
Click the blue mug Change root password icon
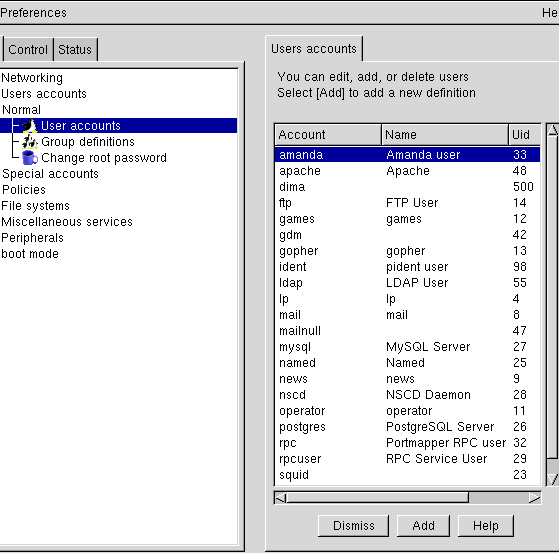point(30,158)
